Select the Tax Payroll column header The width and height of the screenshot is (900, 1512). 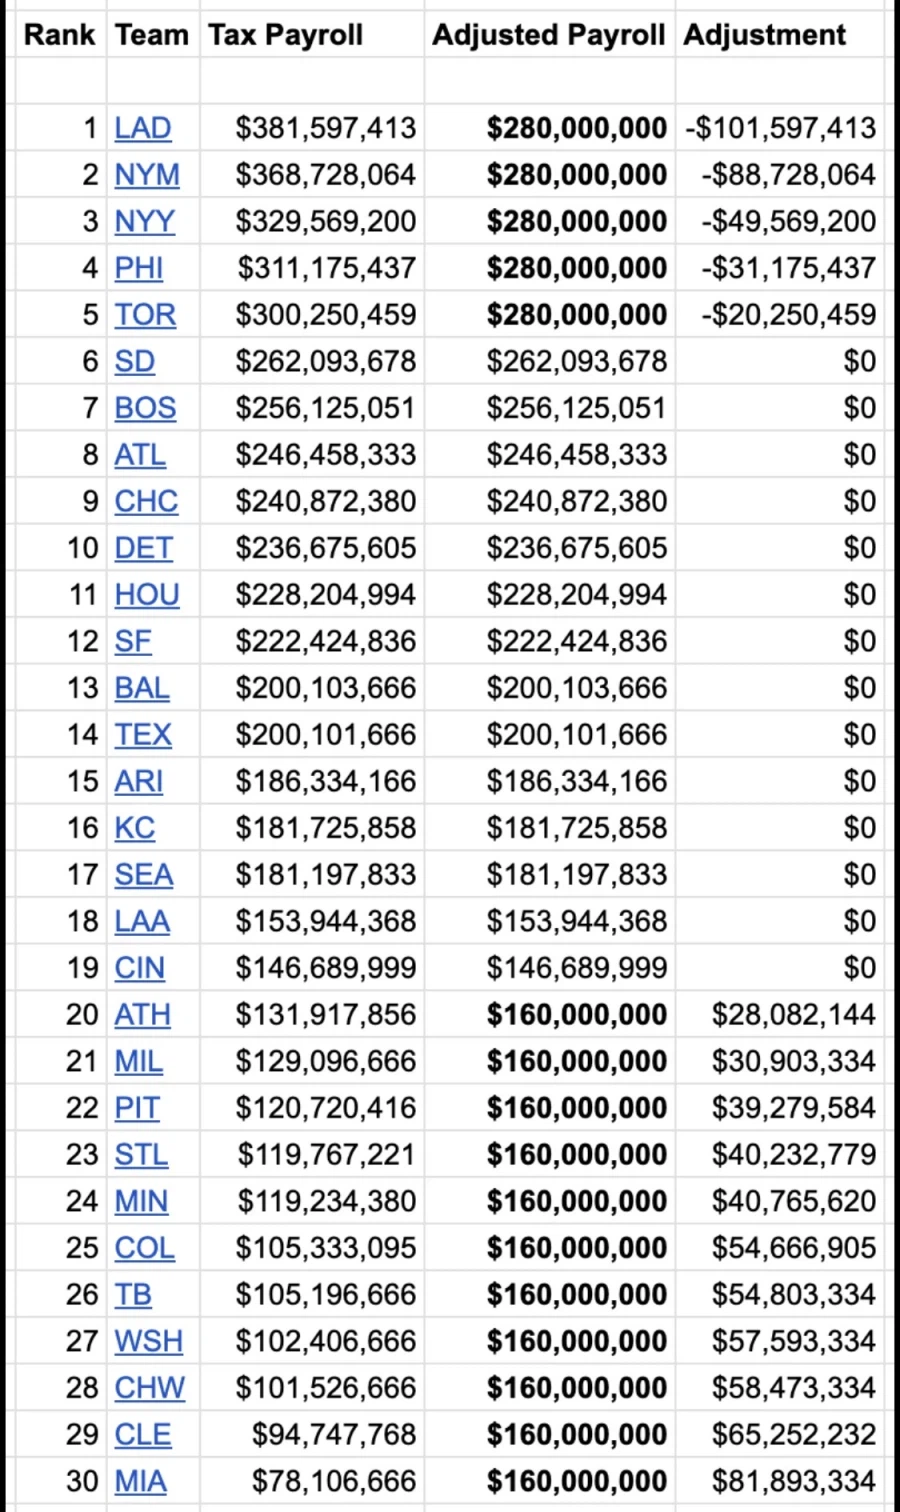click(286, 35)
